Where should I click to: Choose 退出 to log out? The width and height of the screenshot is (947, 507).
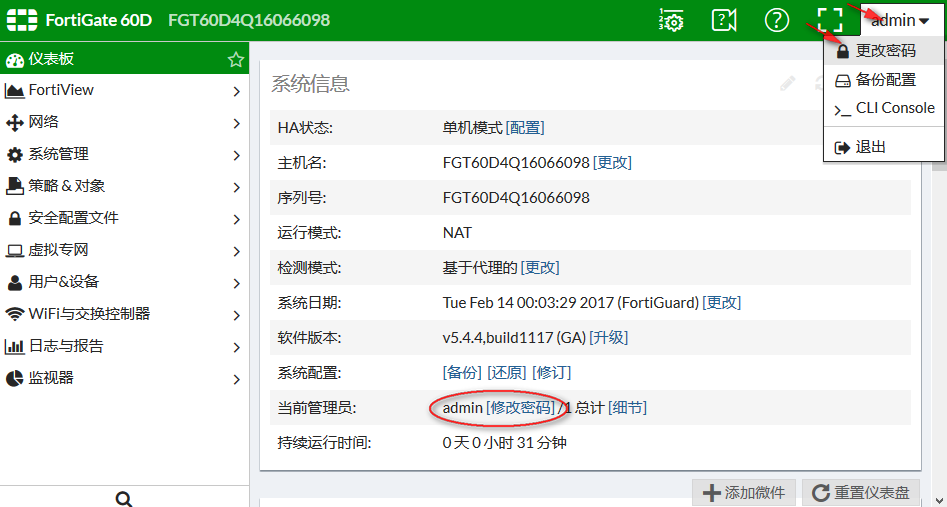point(884,147)
